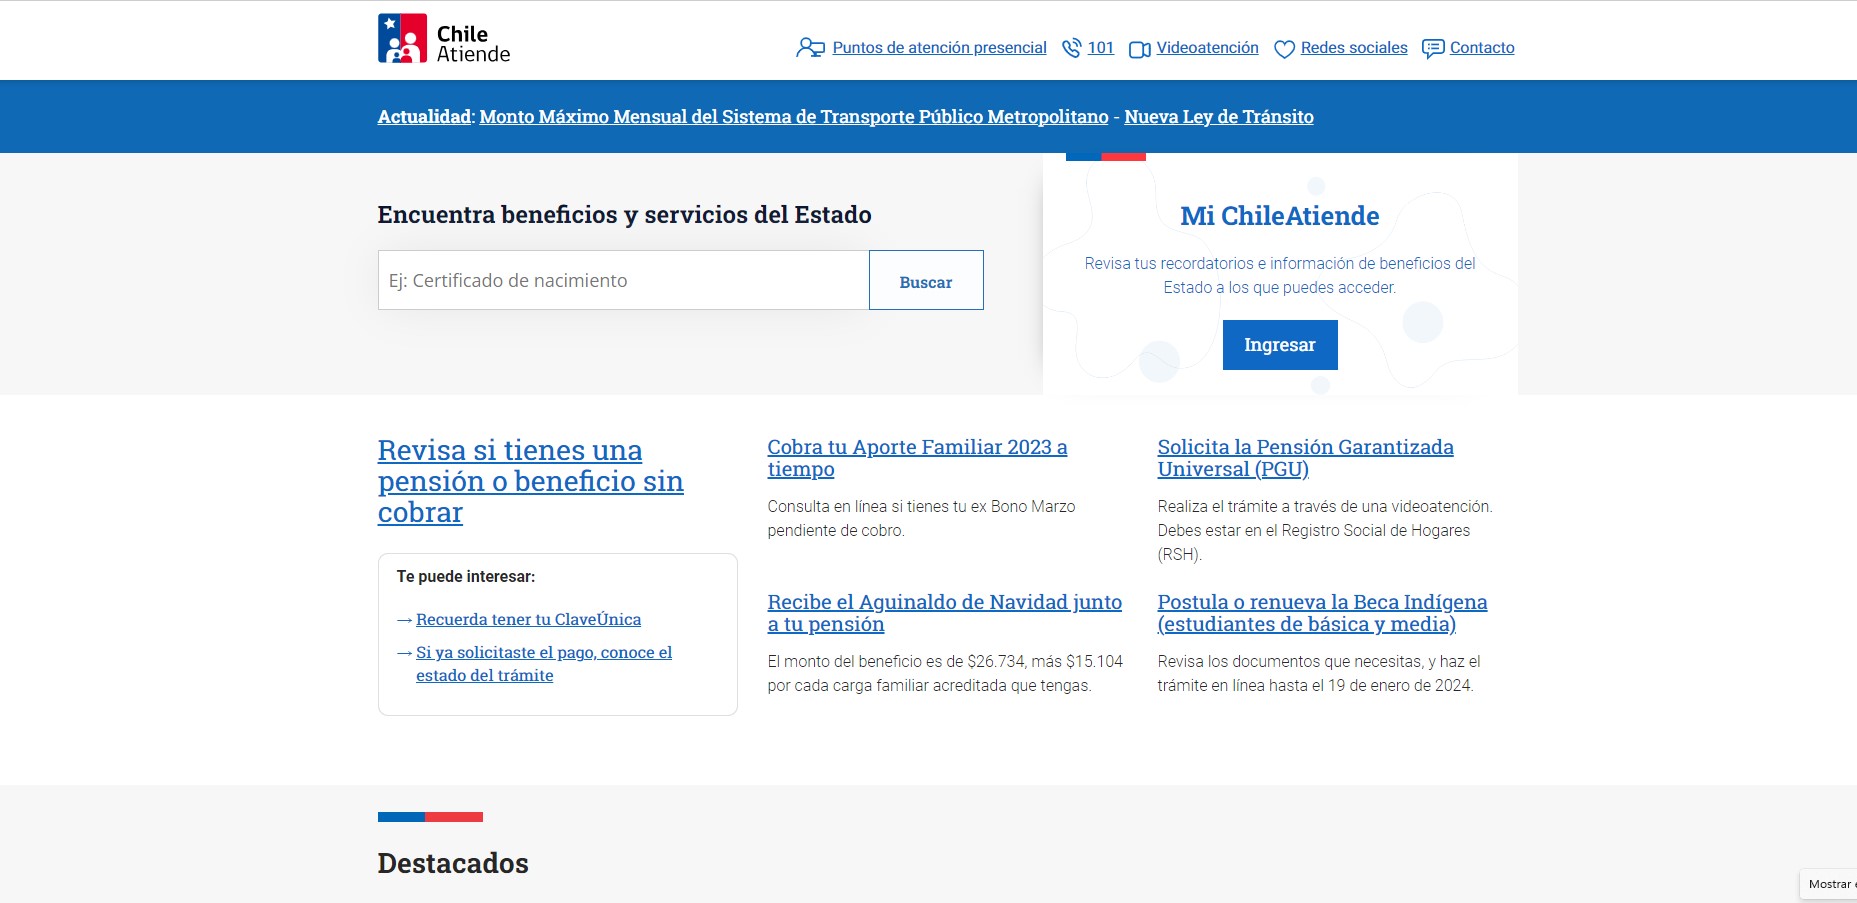Open Recuerda tener tu ClaveÚnica link
Viewport: 1857px width, 903px height.
tap(528, 620)
